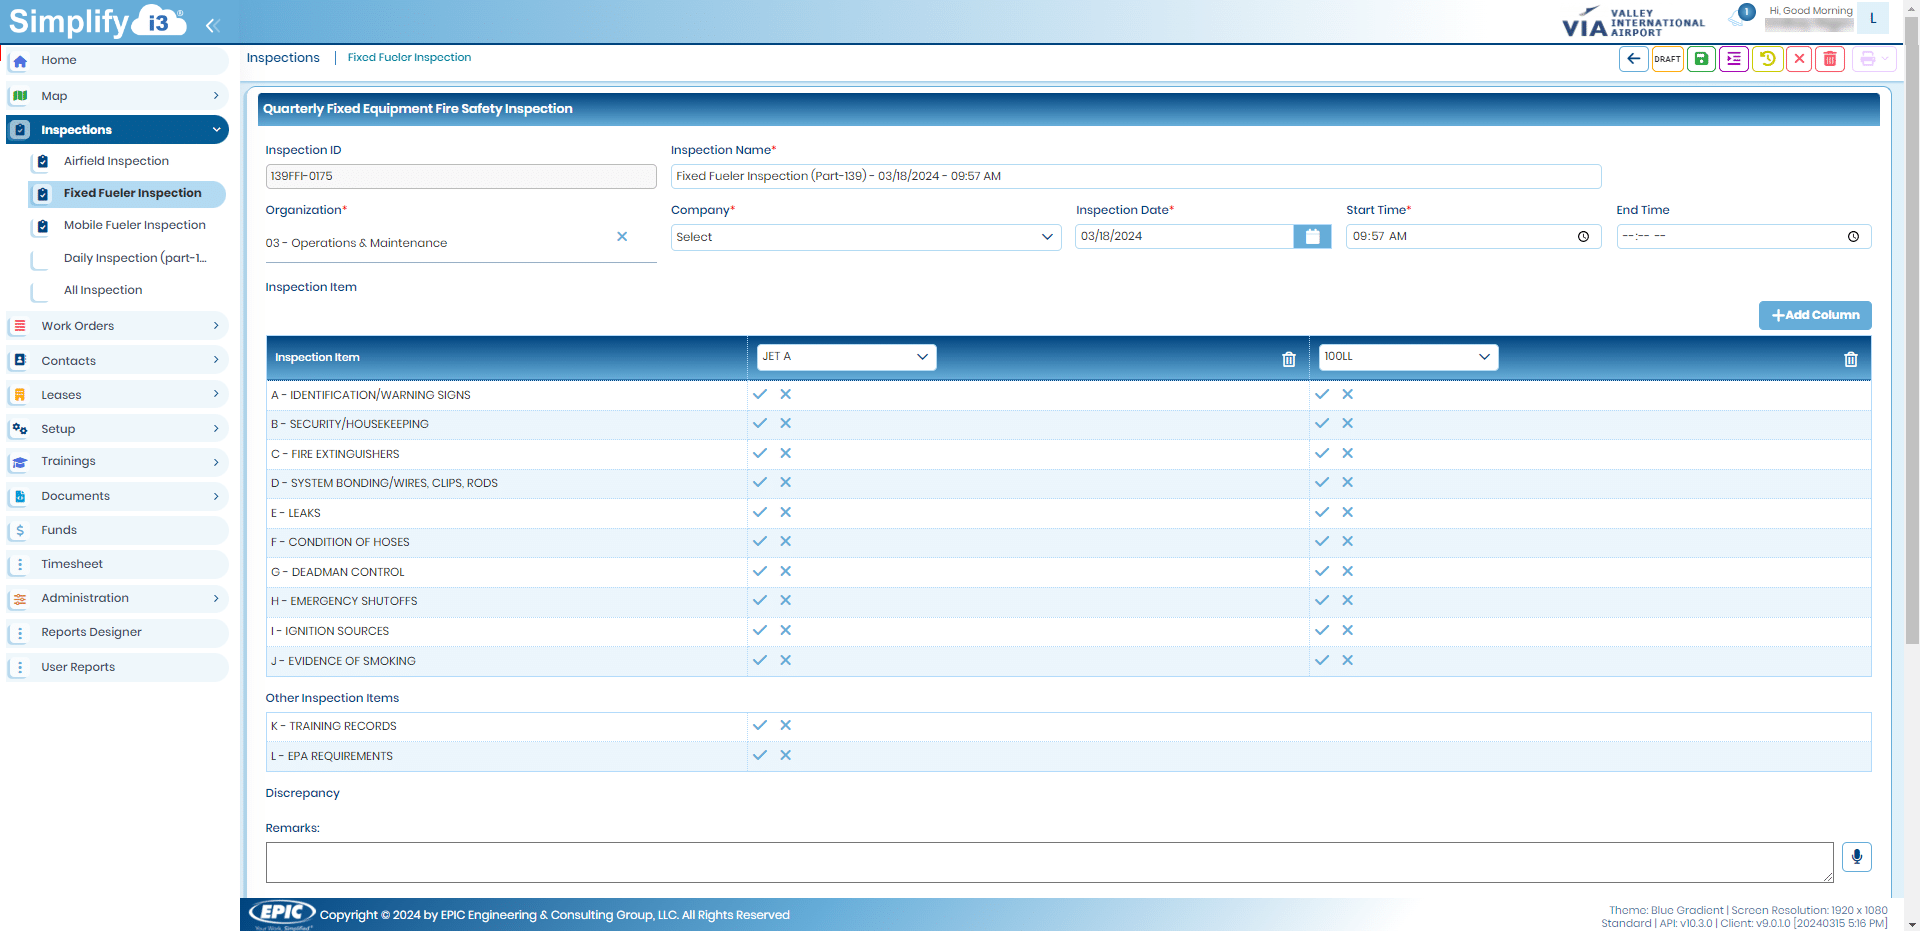Click the green save icon in toolbar

pos(1701,59)
